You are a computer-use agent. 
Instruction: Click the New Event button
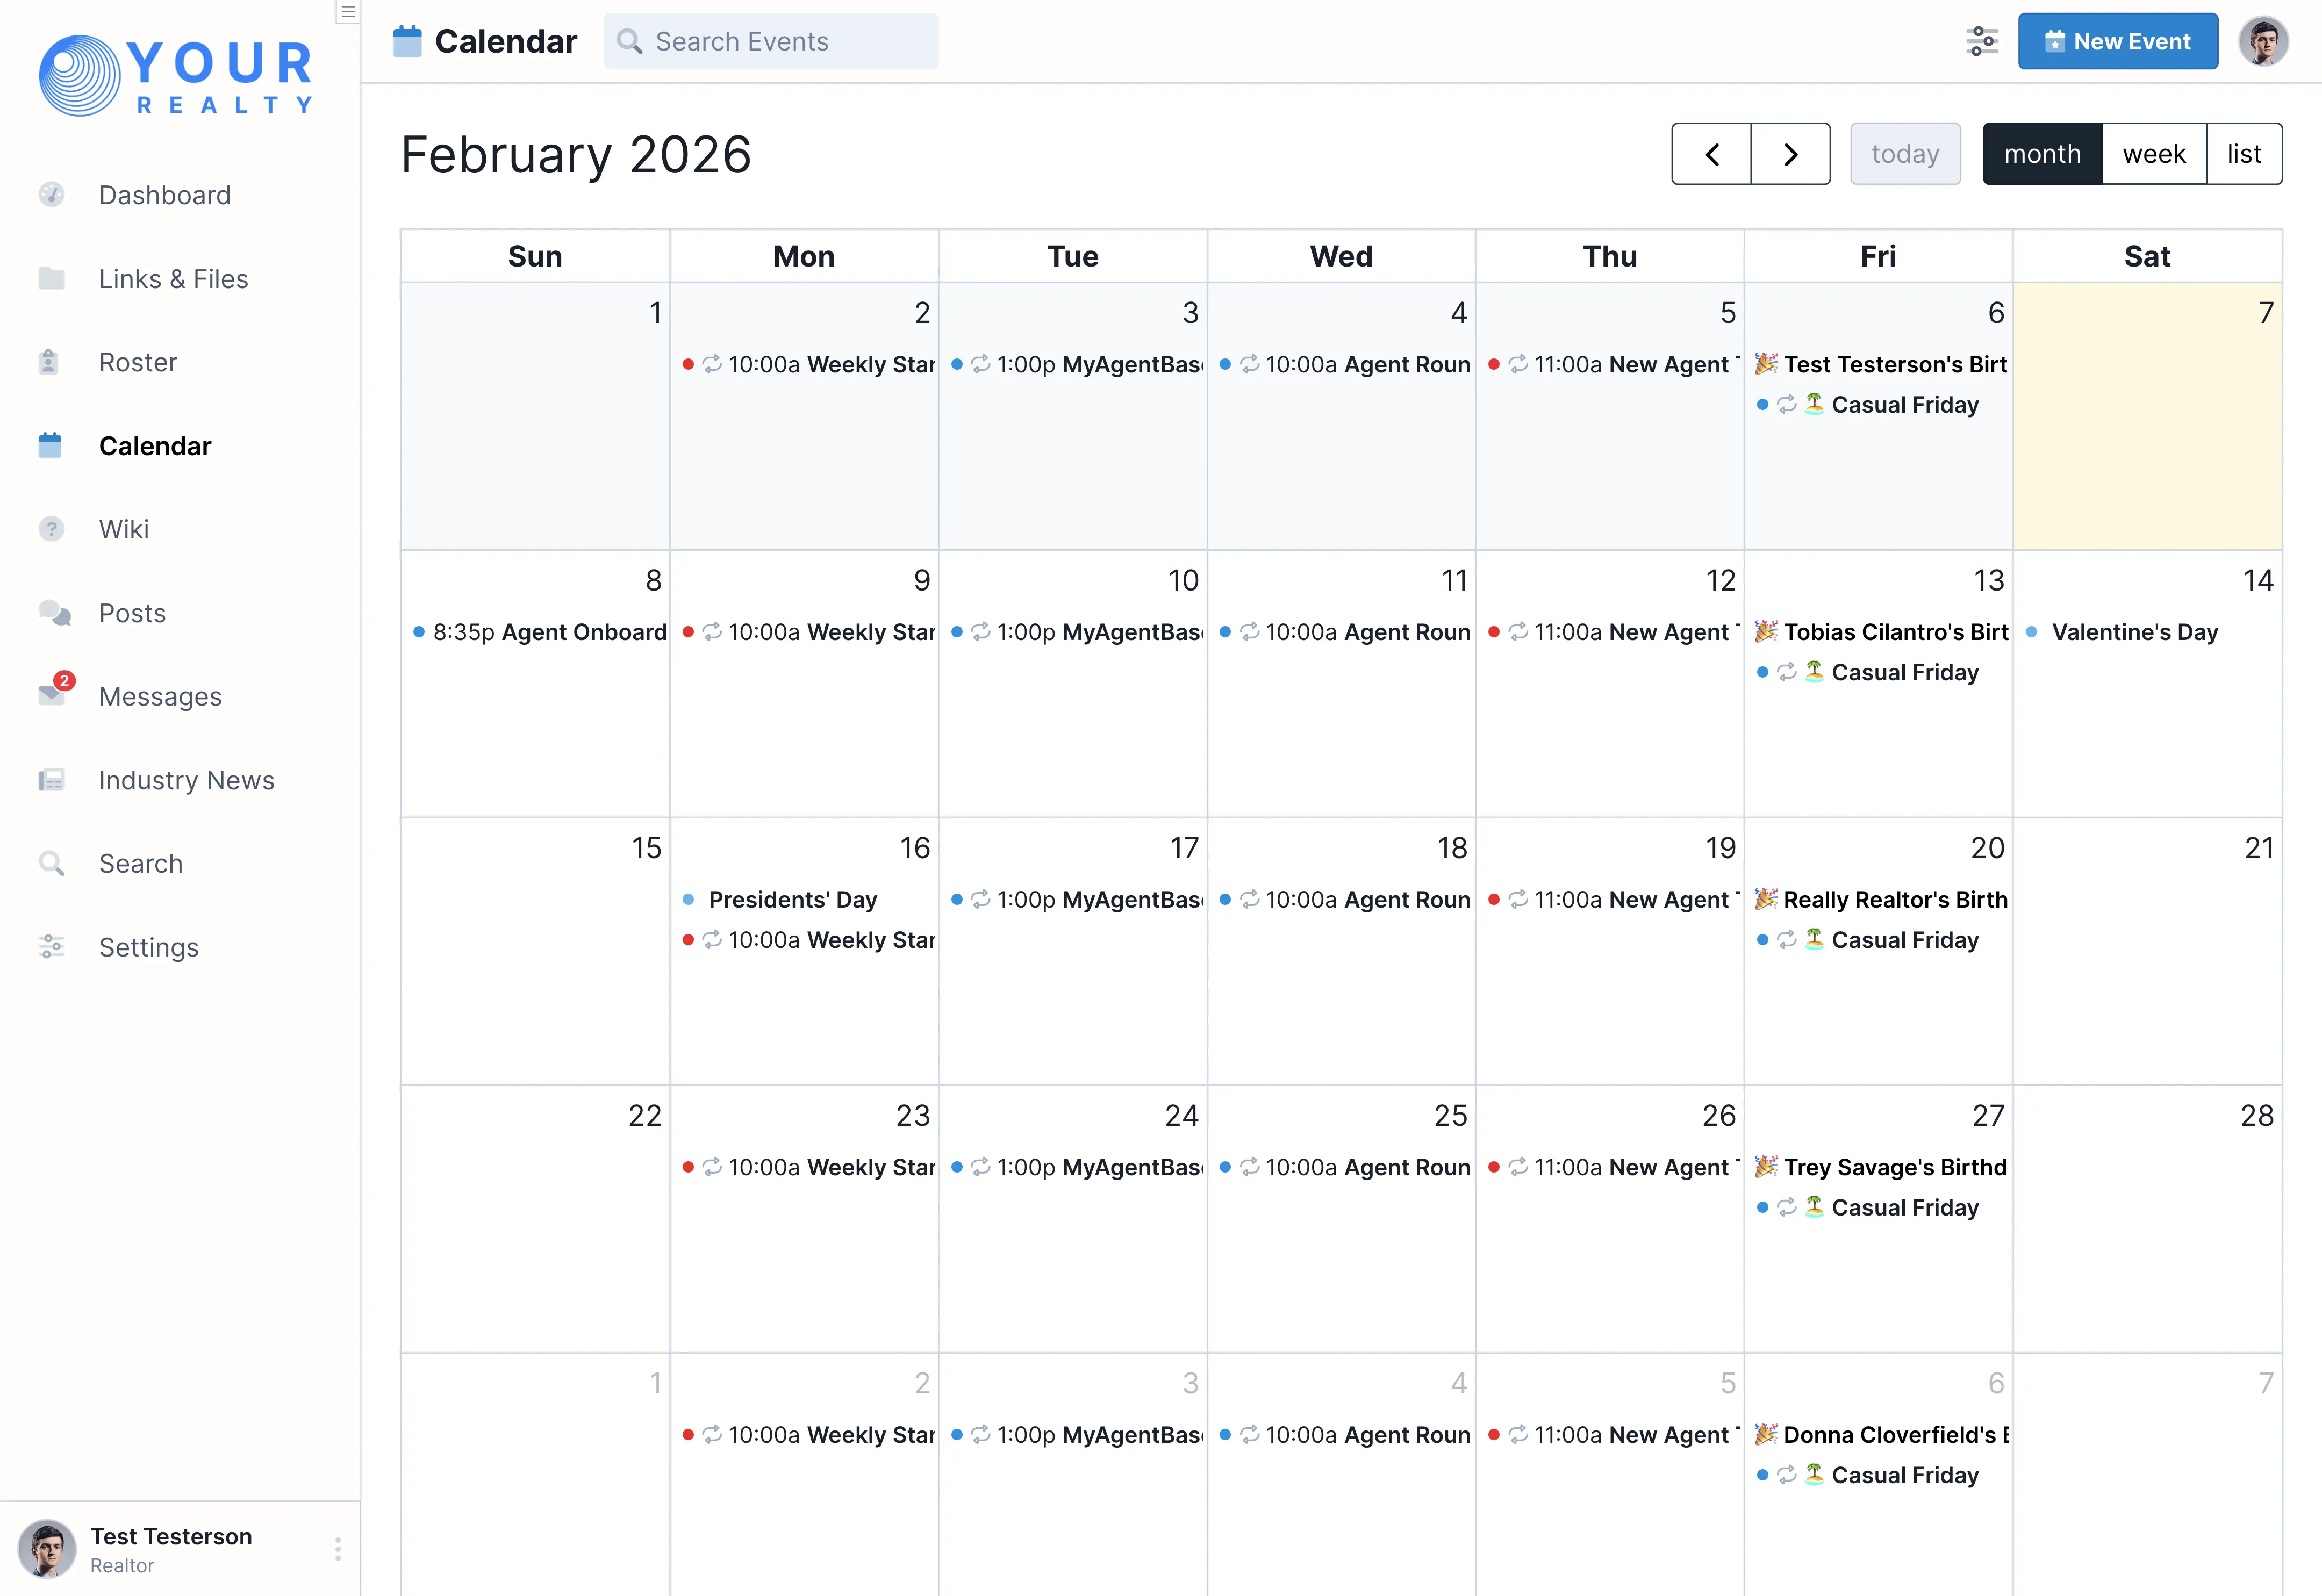tap(2117, 41)
